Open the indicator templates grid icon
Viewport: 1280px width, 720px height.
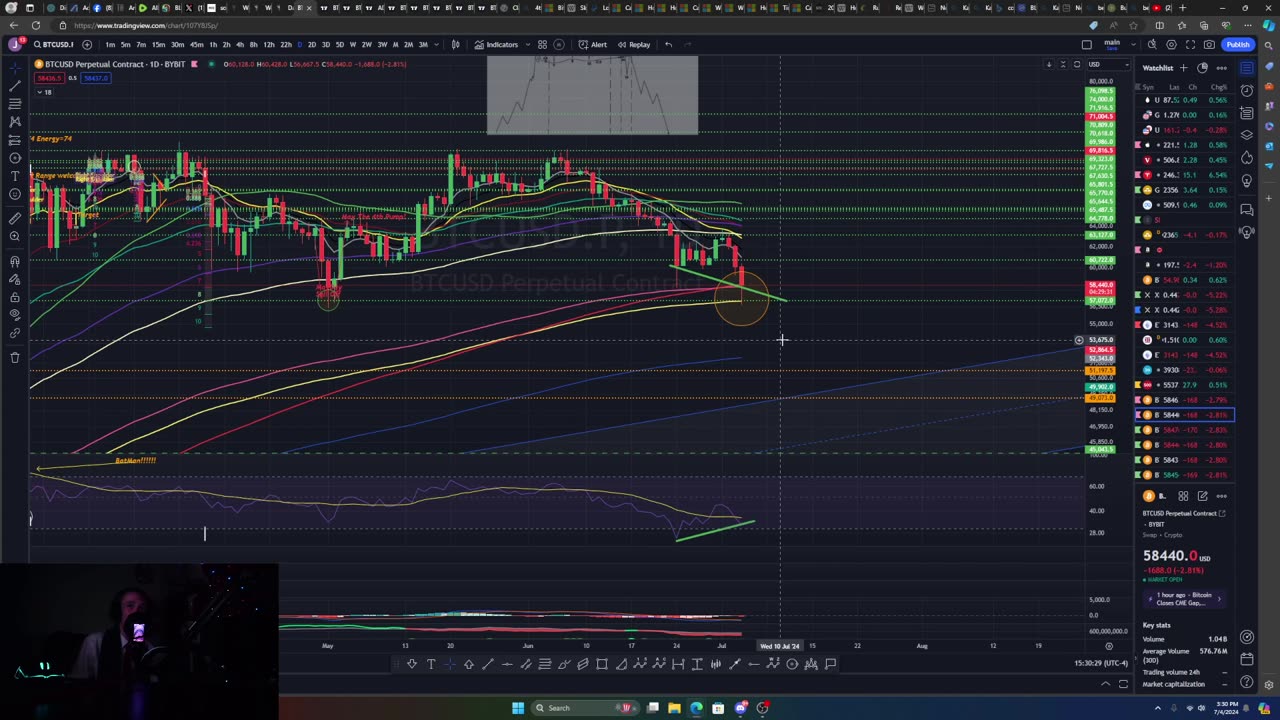[x=542, y=44]
